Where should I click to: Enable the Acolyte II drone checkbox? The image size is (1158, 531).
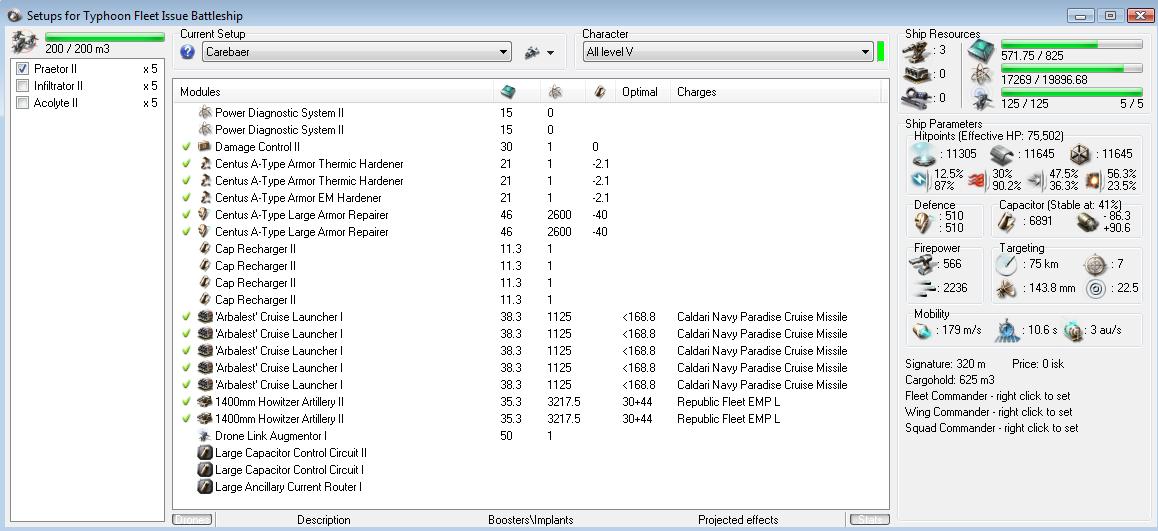point(22,103)
